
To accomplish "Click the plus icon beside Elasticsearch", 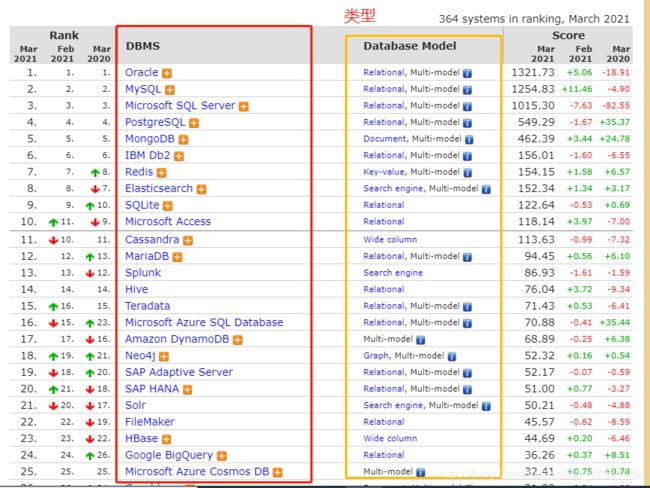I will 201,189.
